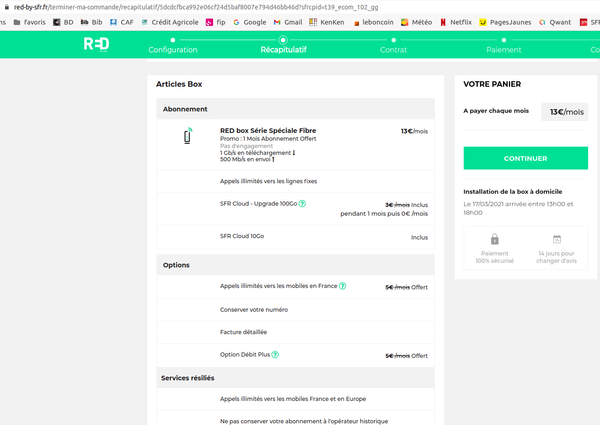Image resolution: width=600 pixels, height=425 pixels.
Task: Go to the Contrat step
Action: click(x=393, y=46)
